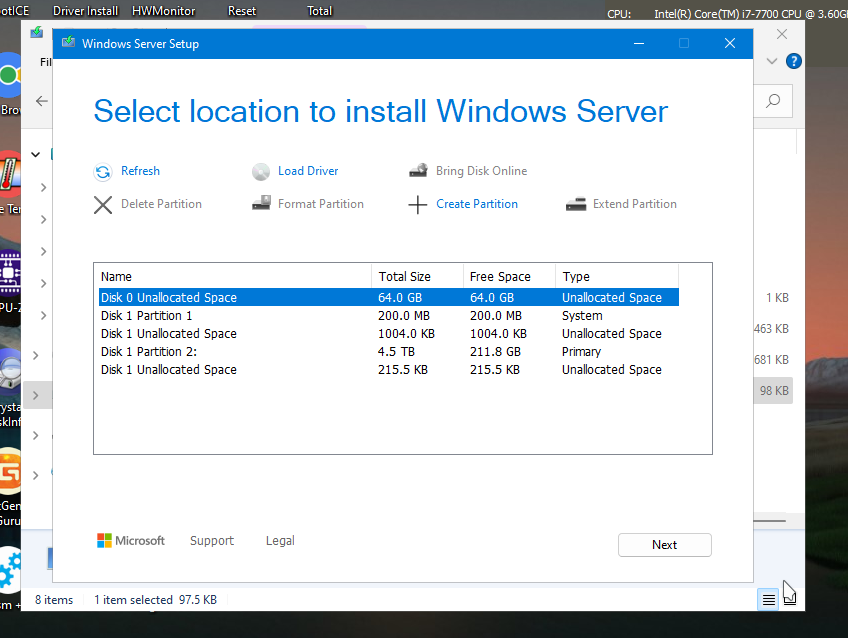Collapse the expanded tree node in the background window
Image resolution: width=848 pixels, height=638 pixels.
click(36, 155)
